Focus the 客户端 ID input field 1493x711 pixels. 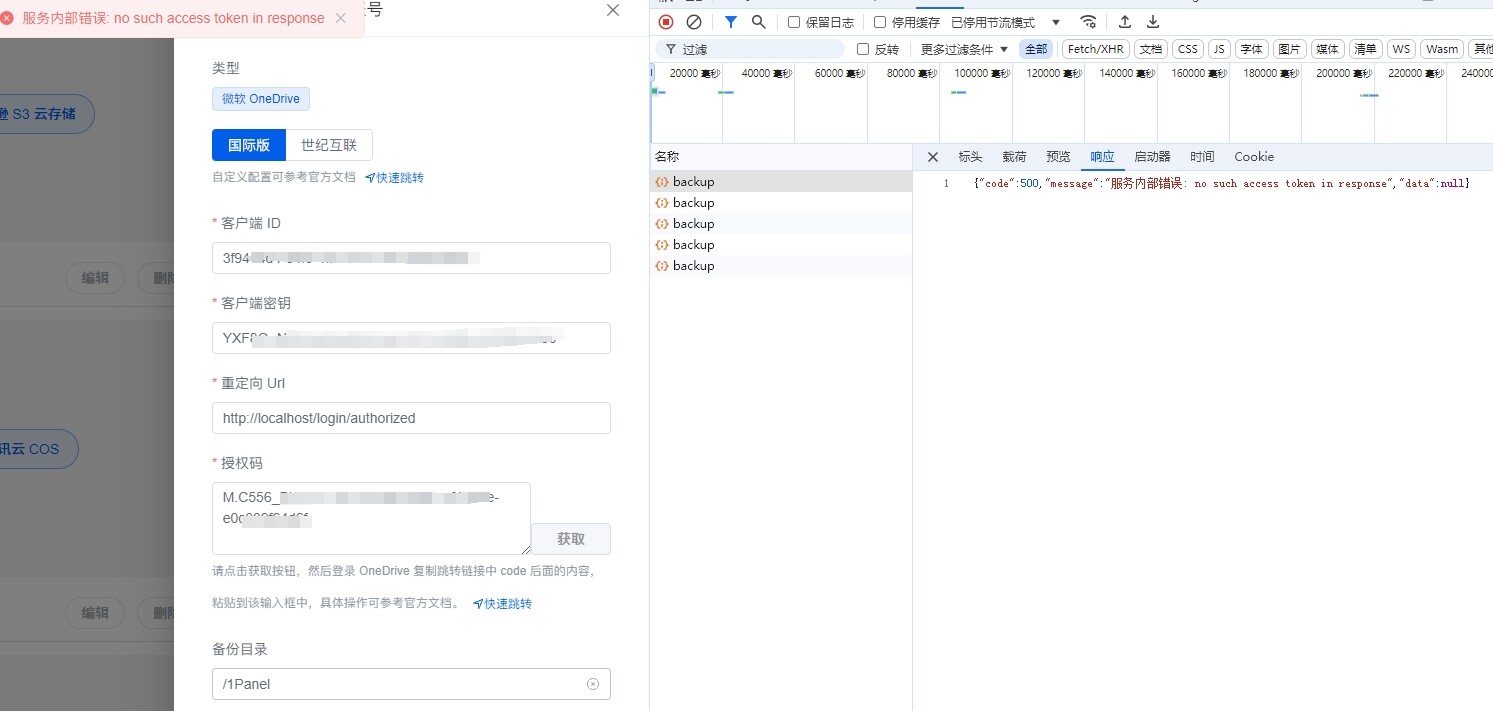(x=411, y=258)
